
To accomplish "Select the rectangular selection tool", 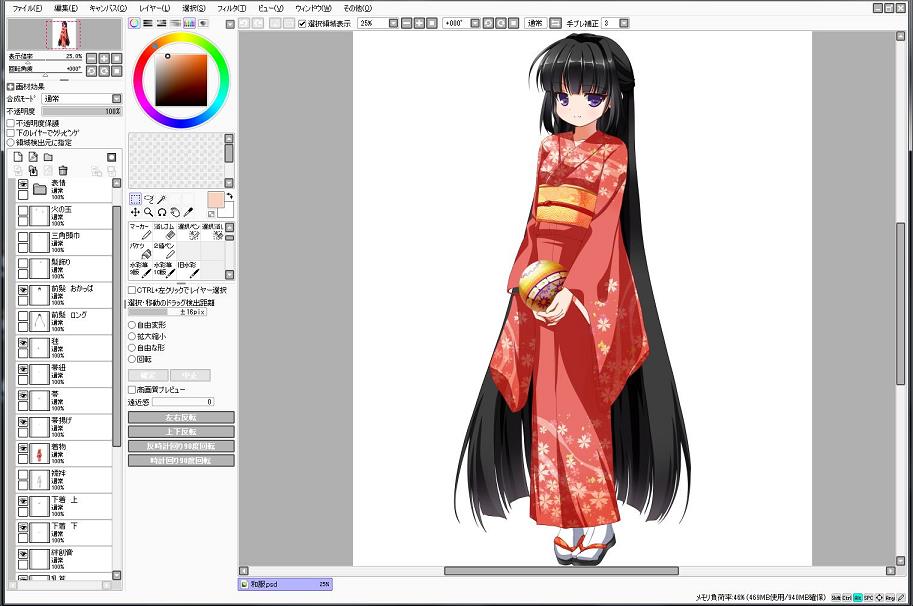I will (136, 199).
